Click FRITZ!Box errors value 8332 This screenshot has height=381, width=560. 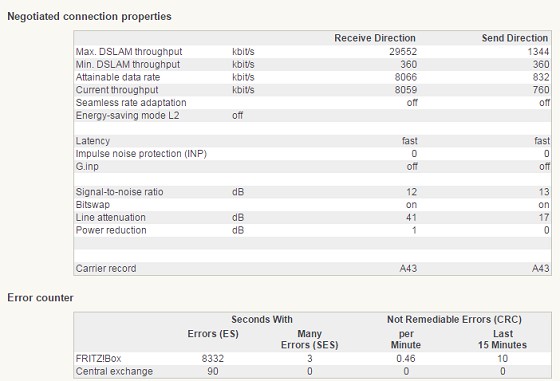point(213,359)
